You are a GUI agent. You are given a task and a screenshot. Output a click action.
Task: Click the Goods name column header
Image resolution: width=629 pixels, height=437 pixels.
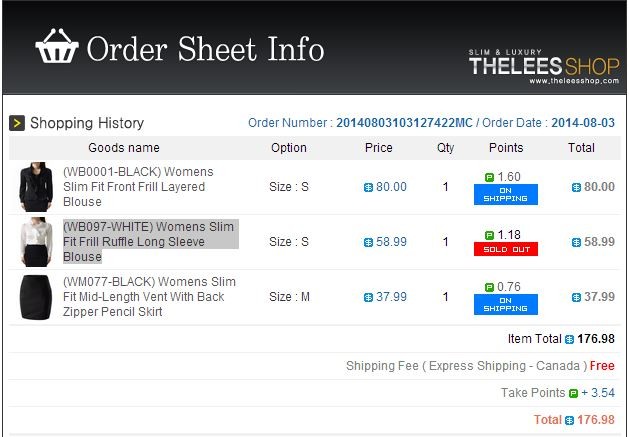pyautogui.click(x=124, y=148)
